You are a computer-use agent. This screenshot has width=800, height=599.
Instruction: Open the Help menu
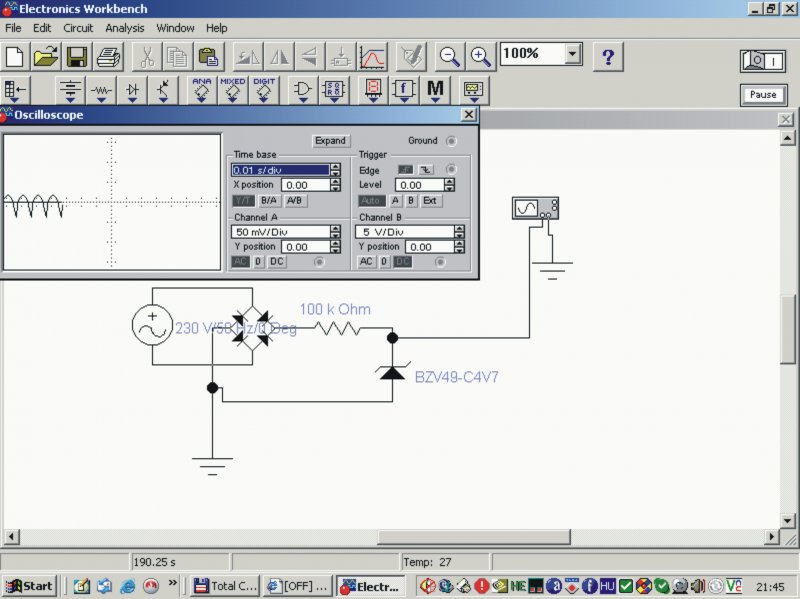[216, 28]
